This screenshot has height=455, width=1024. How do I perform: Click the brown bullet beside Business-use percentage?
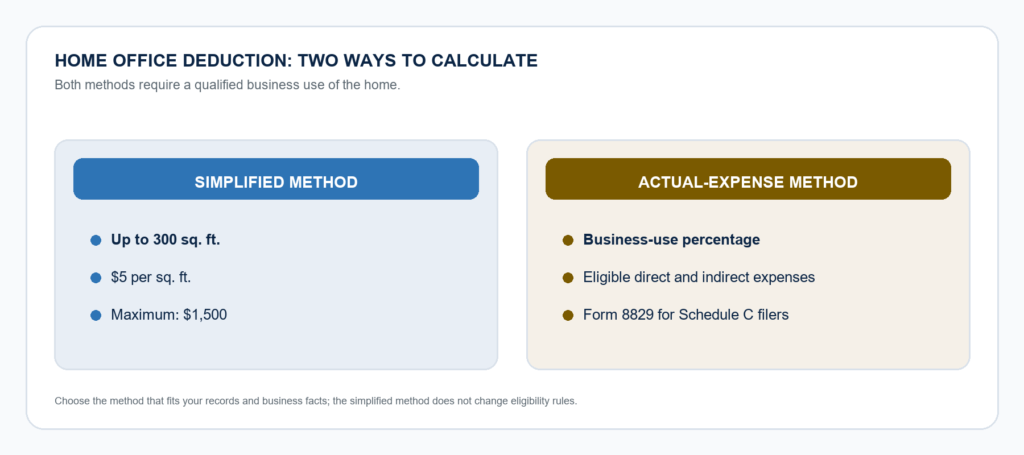coord(568,240)
